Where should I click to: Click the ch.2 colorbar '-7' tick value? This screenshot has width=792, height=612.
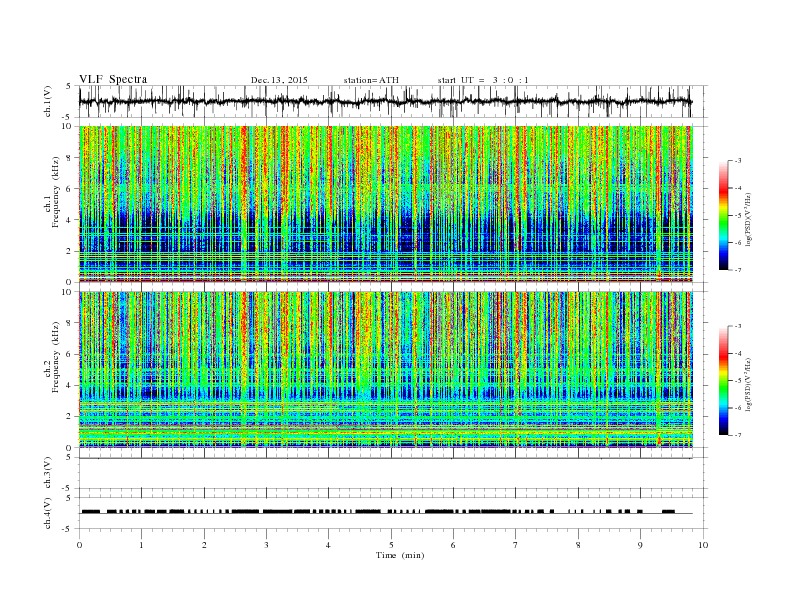pyautogui.click(x=737, y=435)
